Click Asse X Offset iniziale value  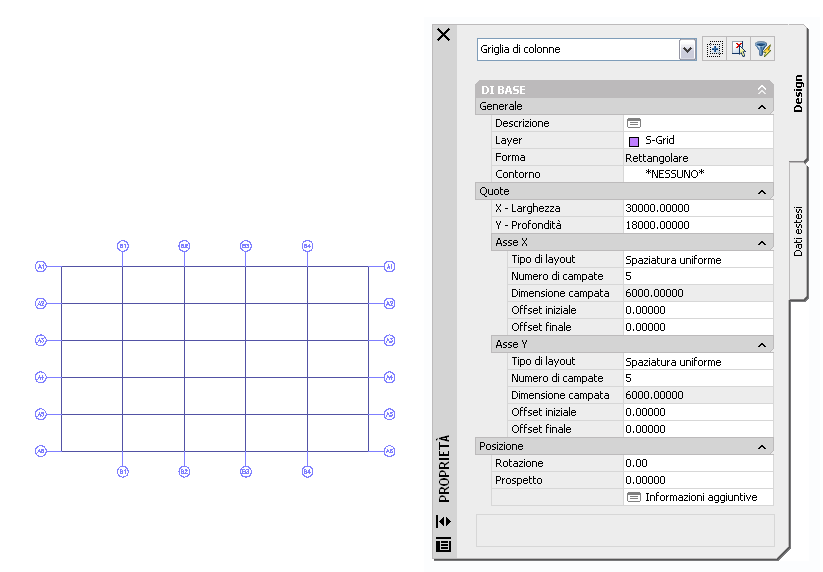tap(698, 310)
